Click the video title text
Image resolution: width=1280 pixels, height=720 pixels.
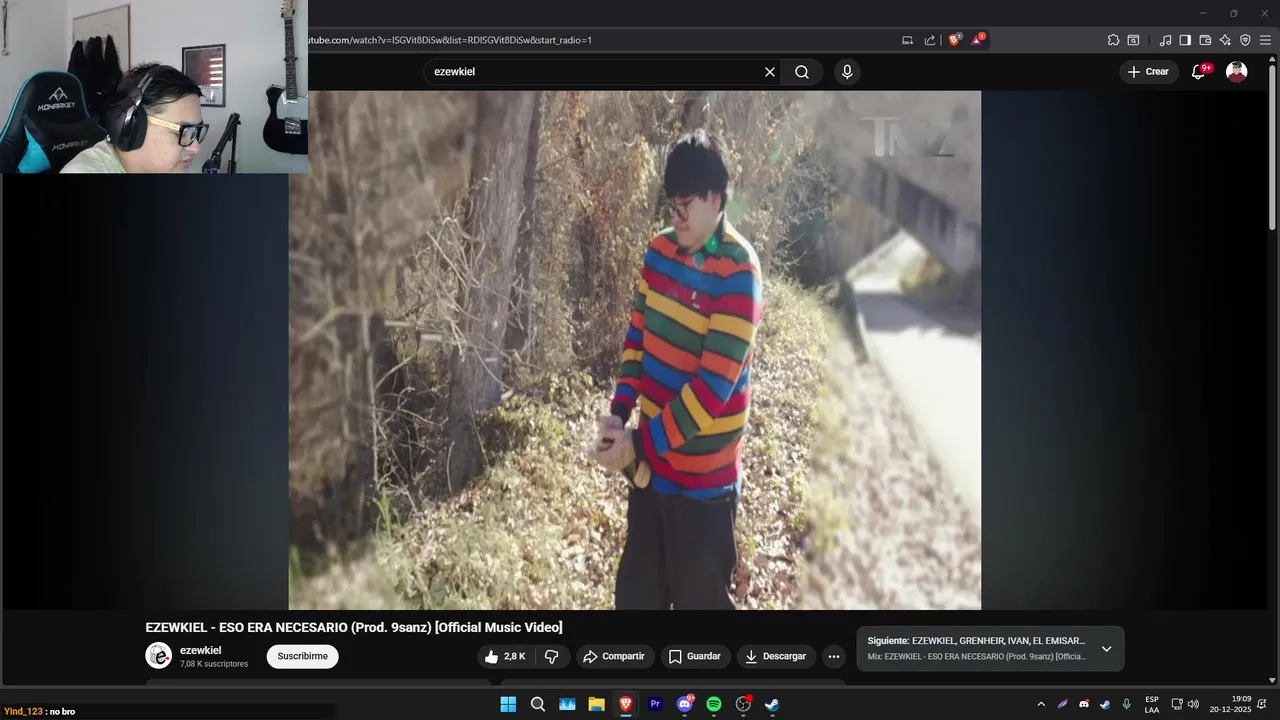pyautogui.click(x=354, y=627)
